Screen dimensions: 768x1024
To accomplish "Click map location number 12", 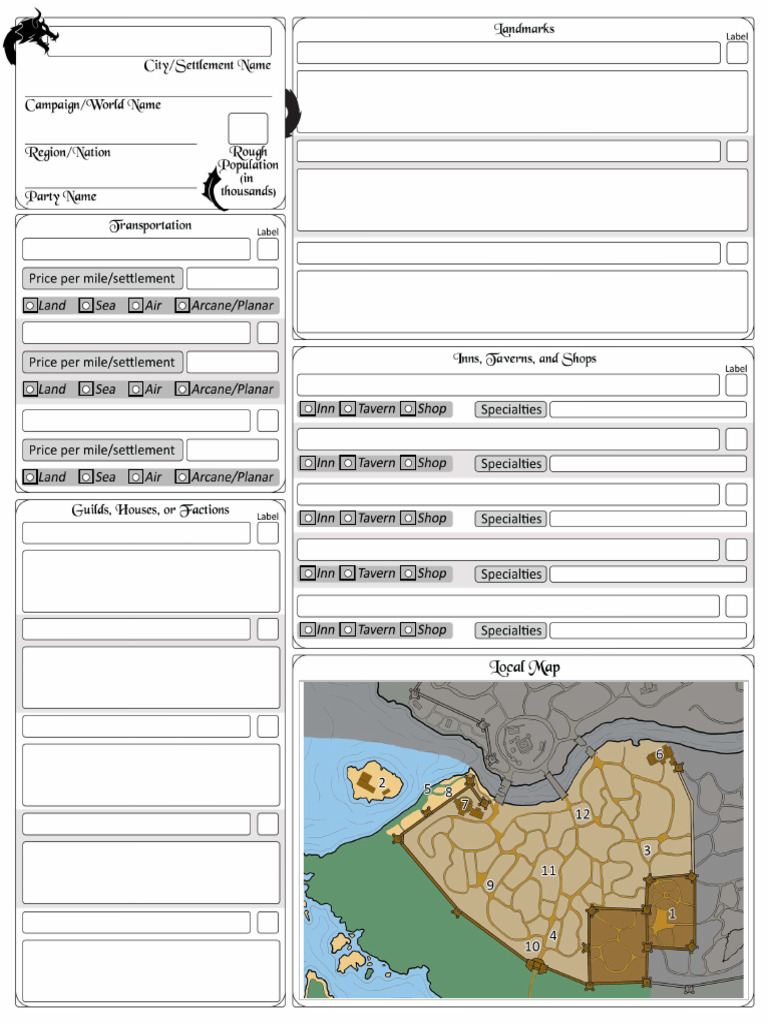I will point(583,814).
